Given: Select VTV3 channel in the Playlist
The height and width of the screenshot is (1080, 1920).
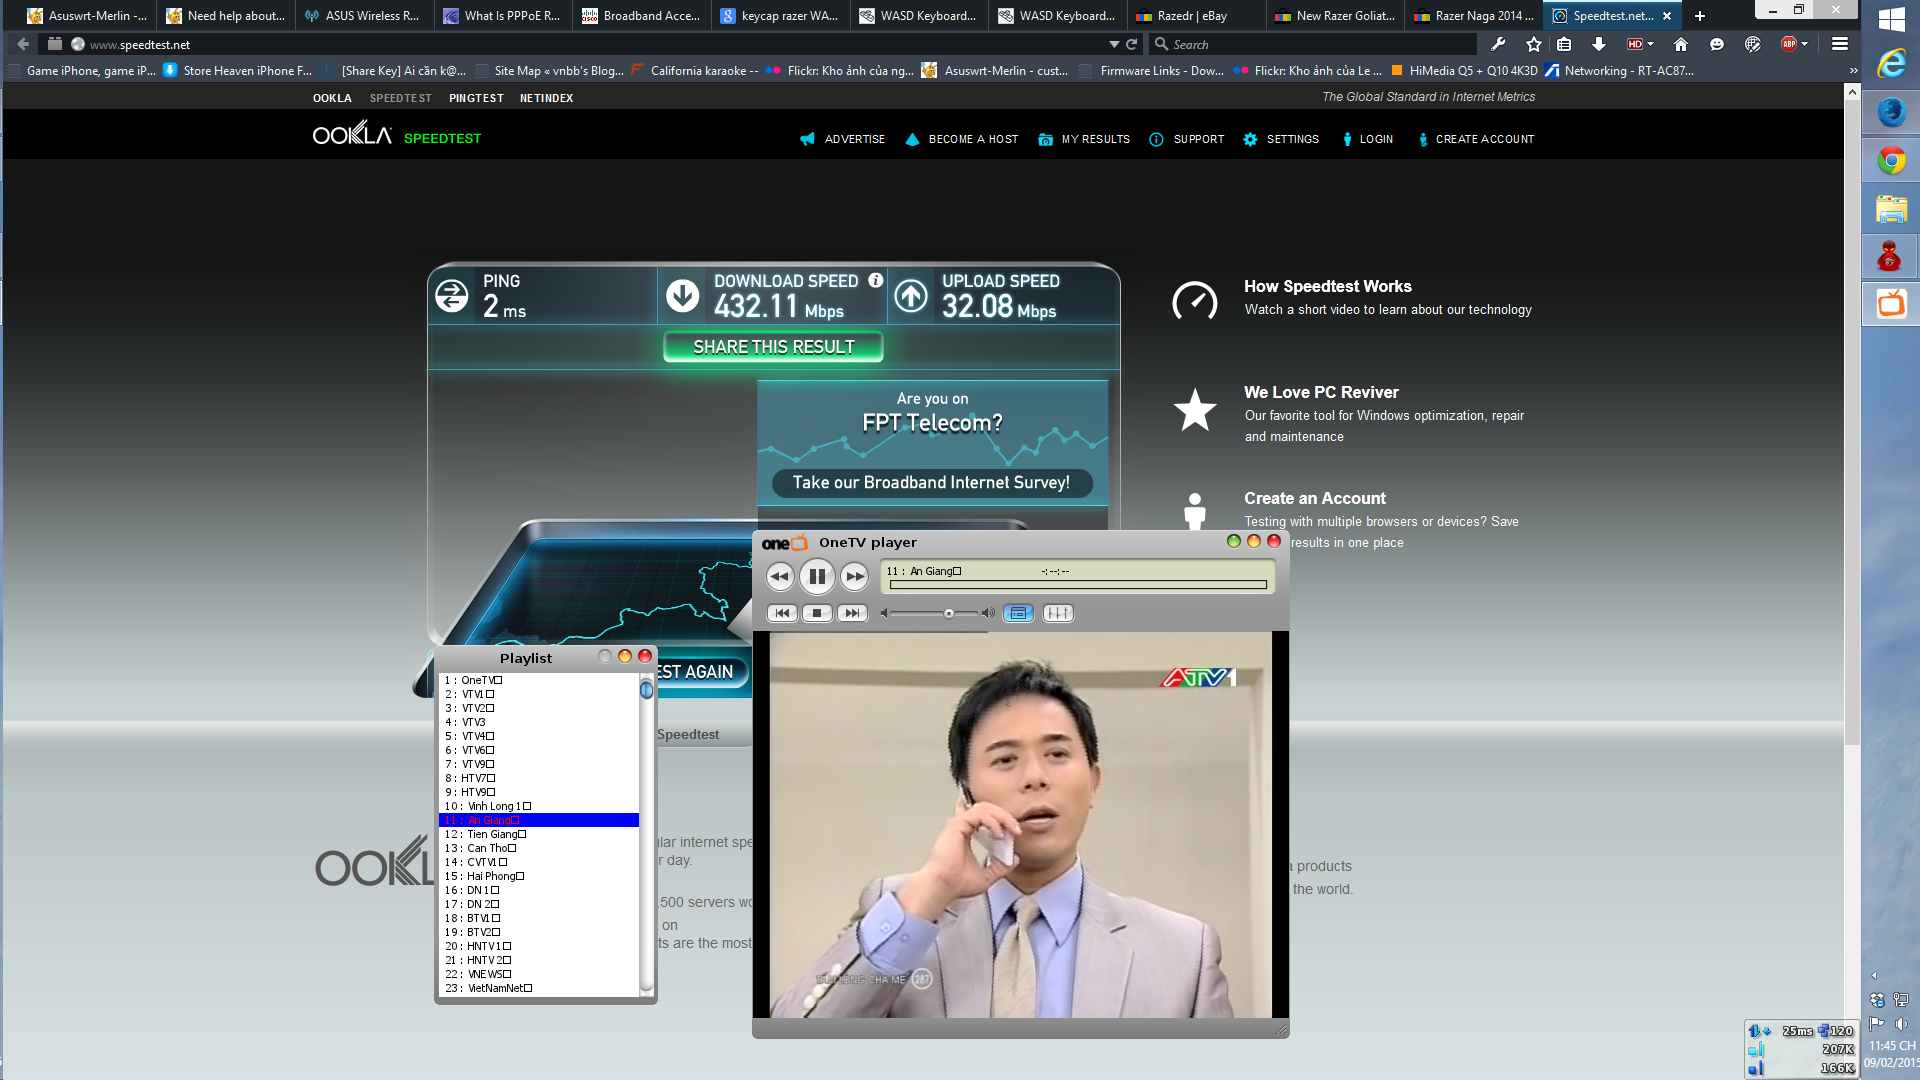Looking at the screenshot, I should (538, 722).
